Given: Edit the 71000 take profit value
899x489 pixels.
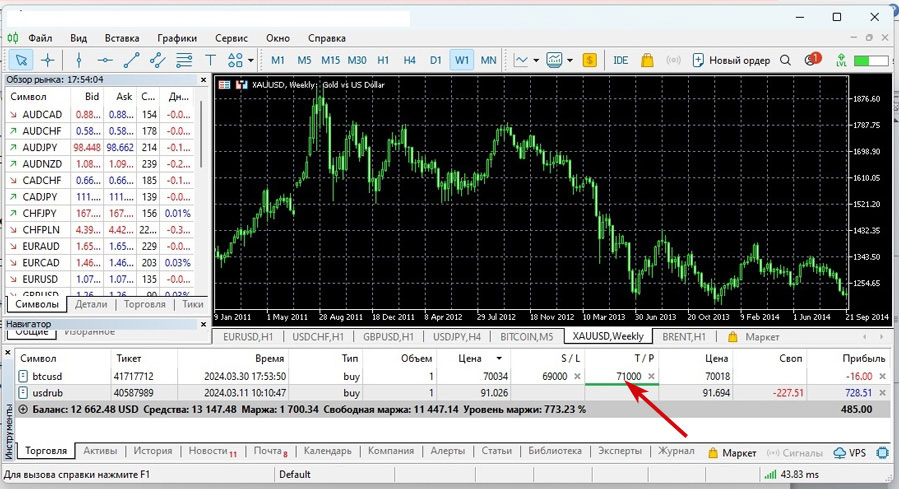Looking at the screenshot, I should (628, 376).
